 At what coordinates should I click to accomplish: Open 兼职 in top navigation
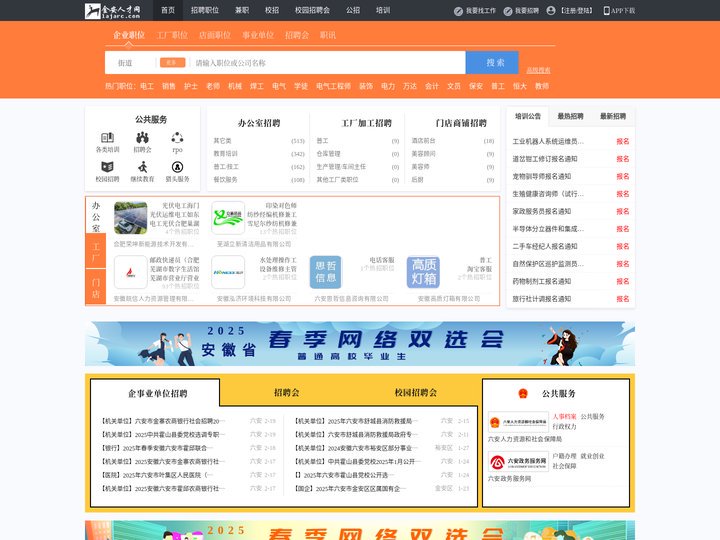pos(242,10)
